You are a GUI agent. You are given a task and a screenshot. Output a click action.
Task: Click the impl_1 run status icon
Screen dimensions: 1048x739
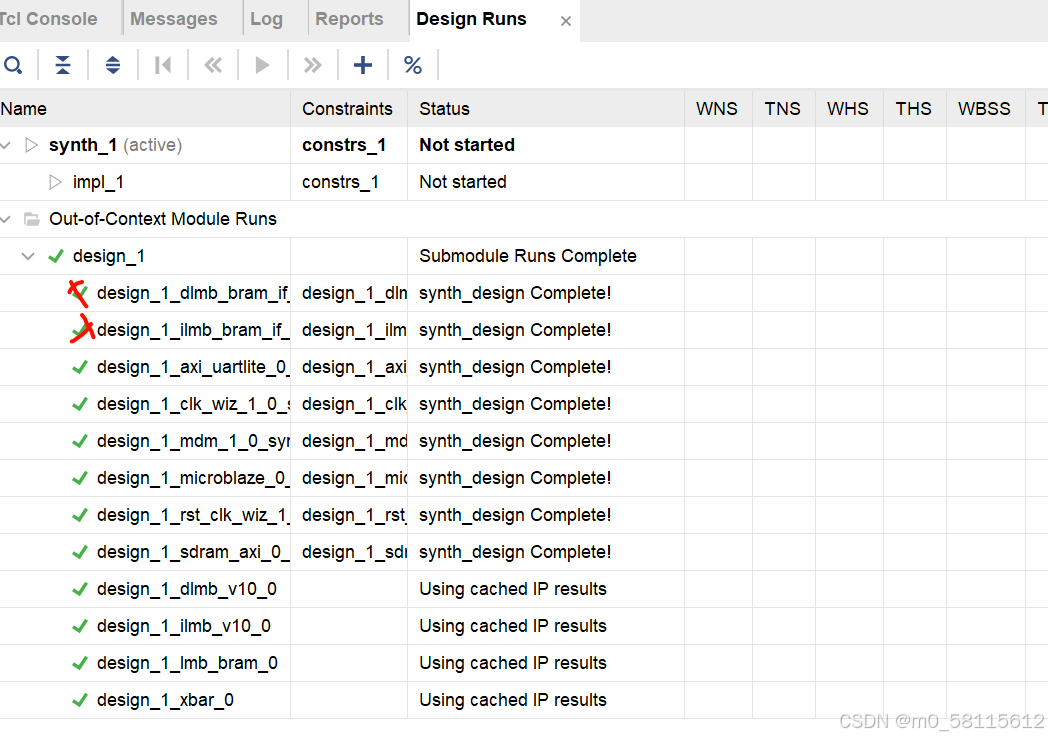[x=55, y=182]
